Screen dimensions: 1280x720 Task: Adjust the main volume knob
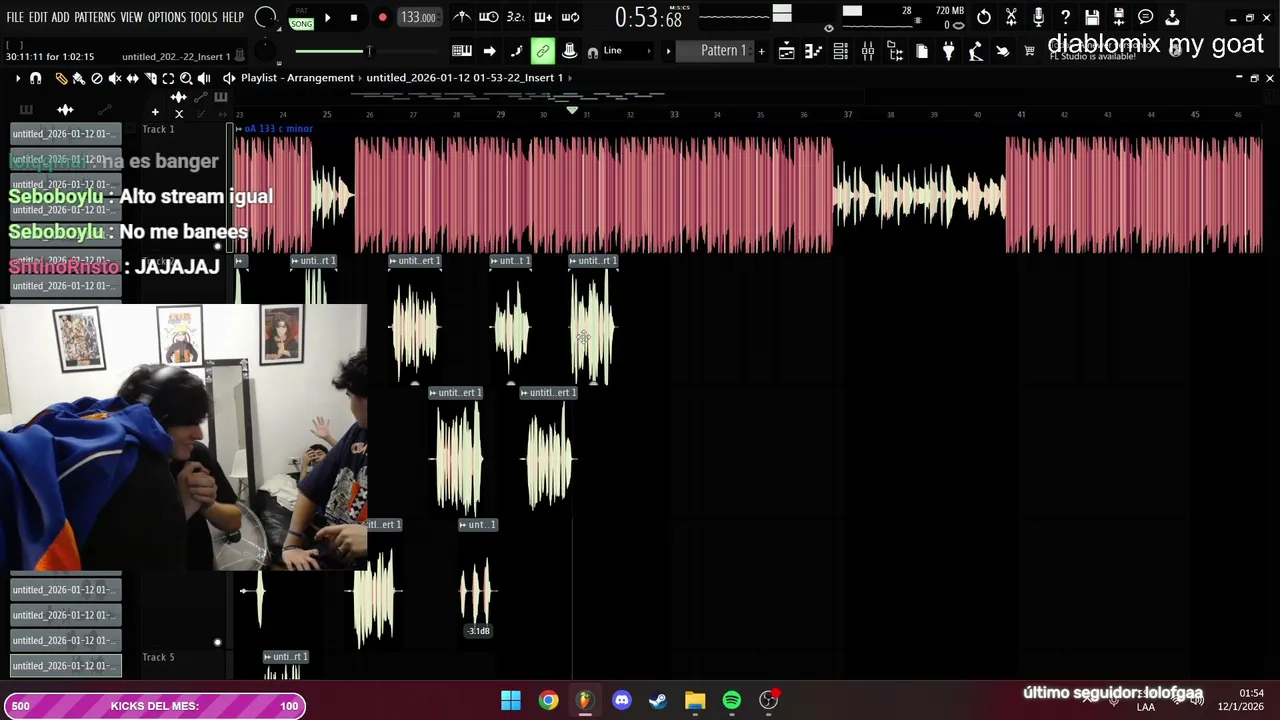coord(266,17)
